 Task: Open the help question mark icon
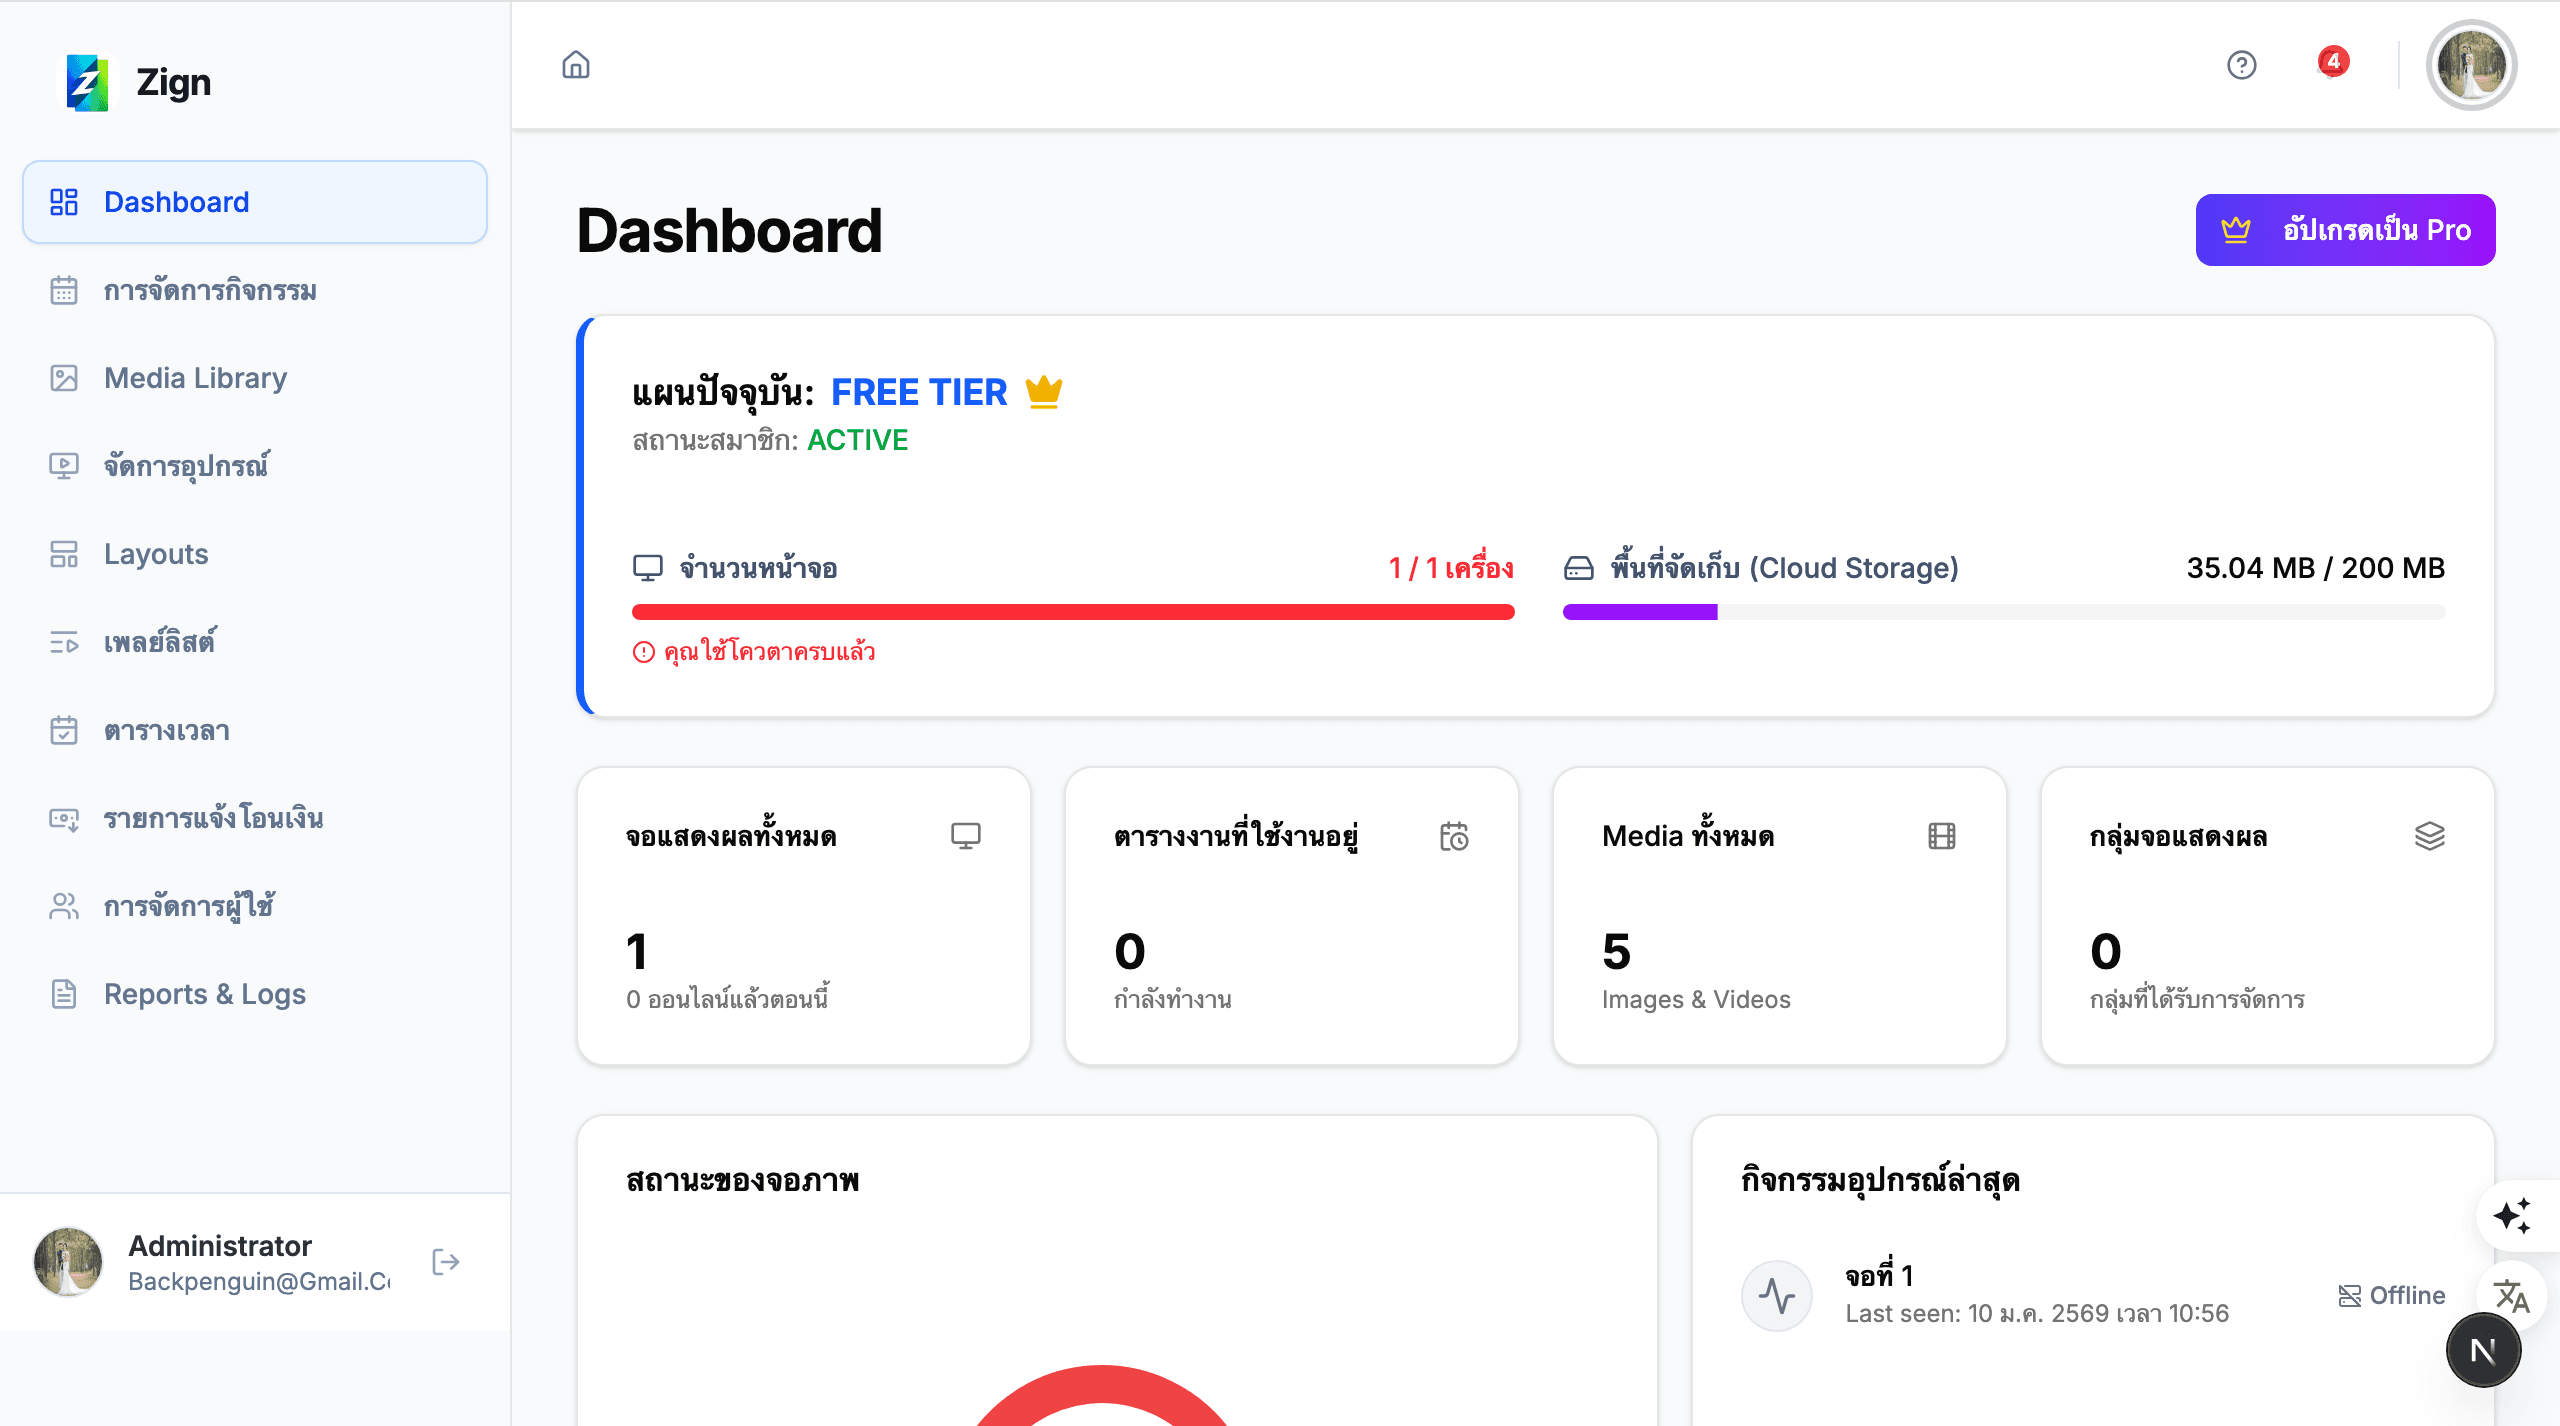click(x=2240, y=64)
